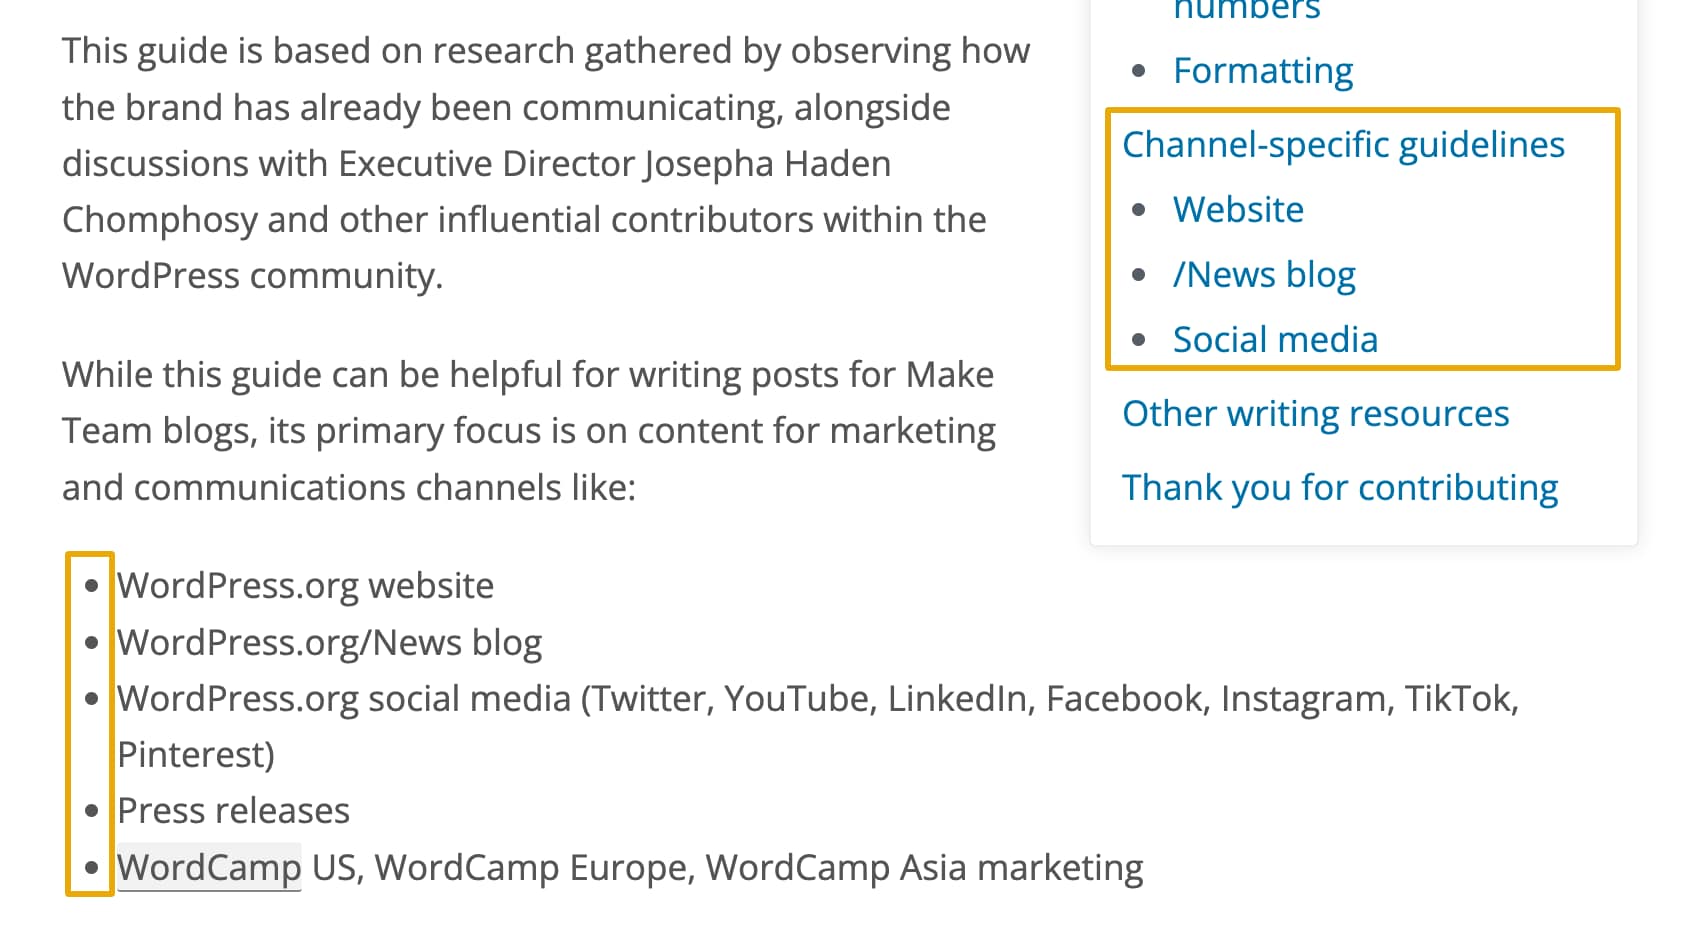Jump to the /News blog section
This screenshot has width=1700, height=932.
[1264, 275]
